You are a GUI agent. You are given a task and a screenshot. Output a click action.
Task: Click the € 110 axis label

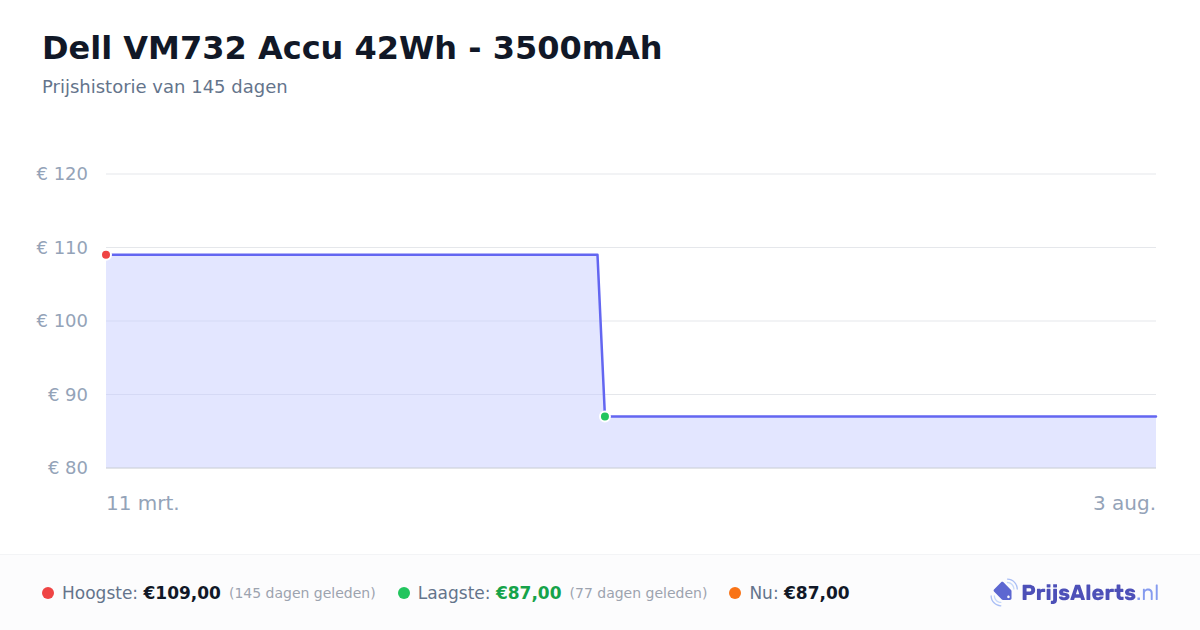click(x=62, y=248)
